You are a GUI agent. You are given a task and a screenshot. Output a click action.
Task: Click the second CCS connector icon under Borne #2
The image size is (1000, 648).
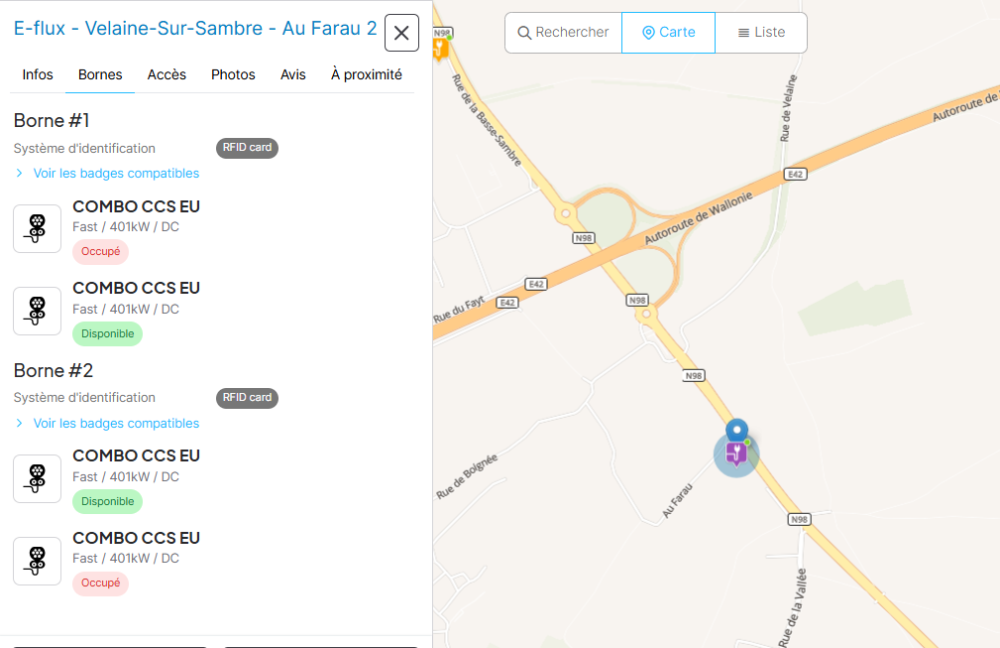click(37, 561)
